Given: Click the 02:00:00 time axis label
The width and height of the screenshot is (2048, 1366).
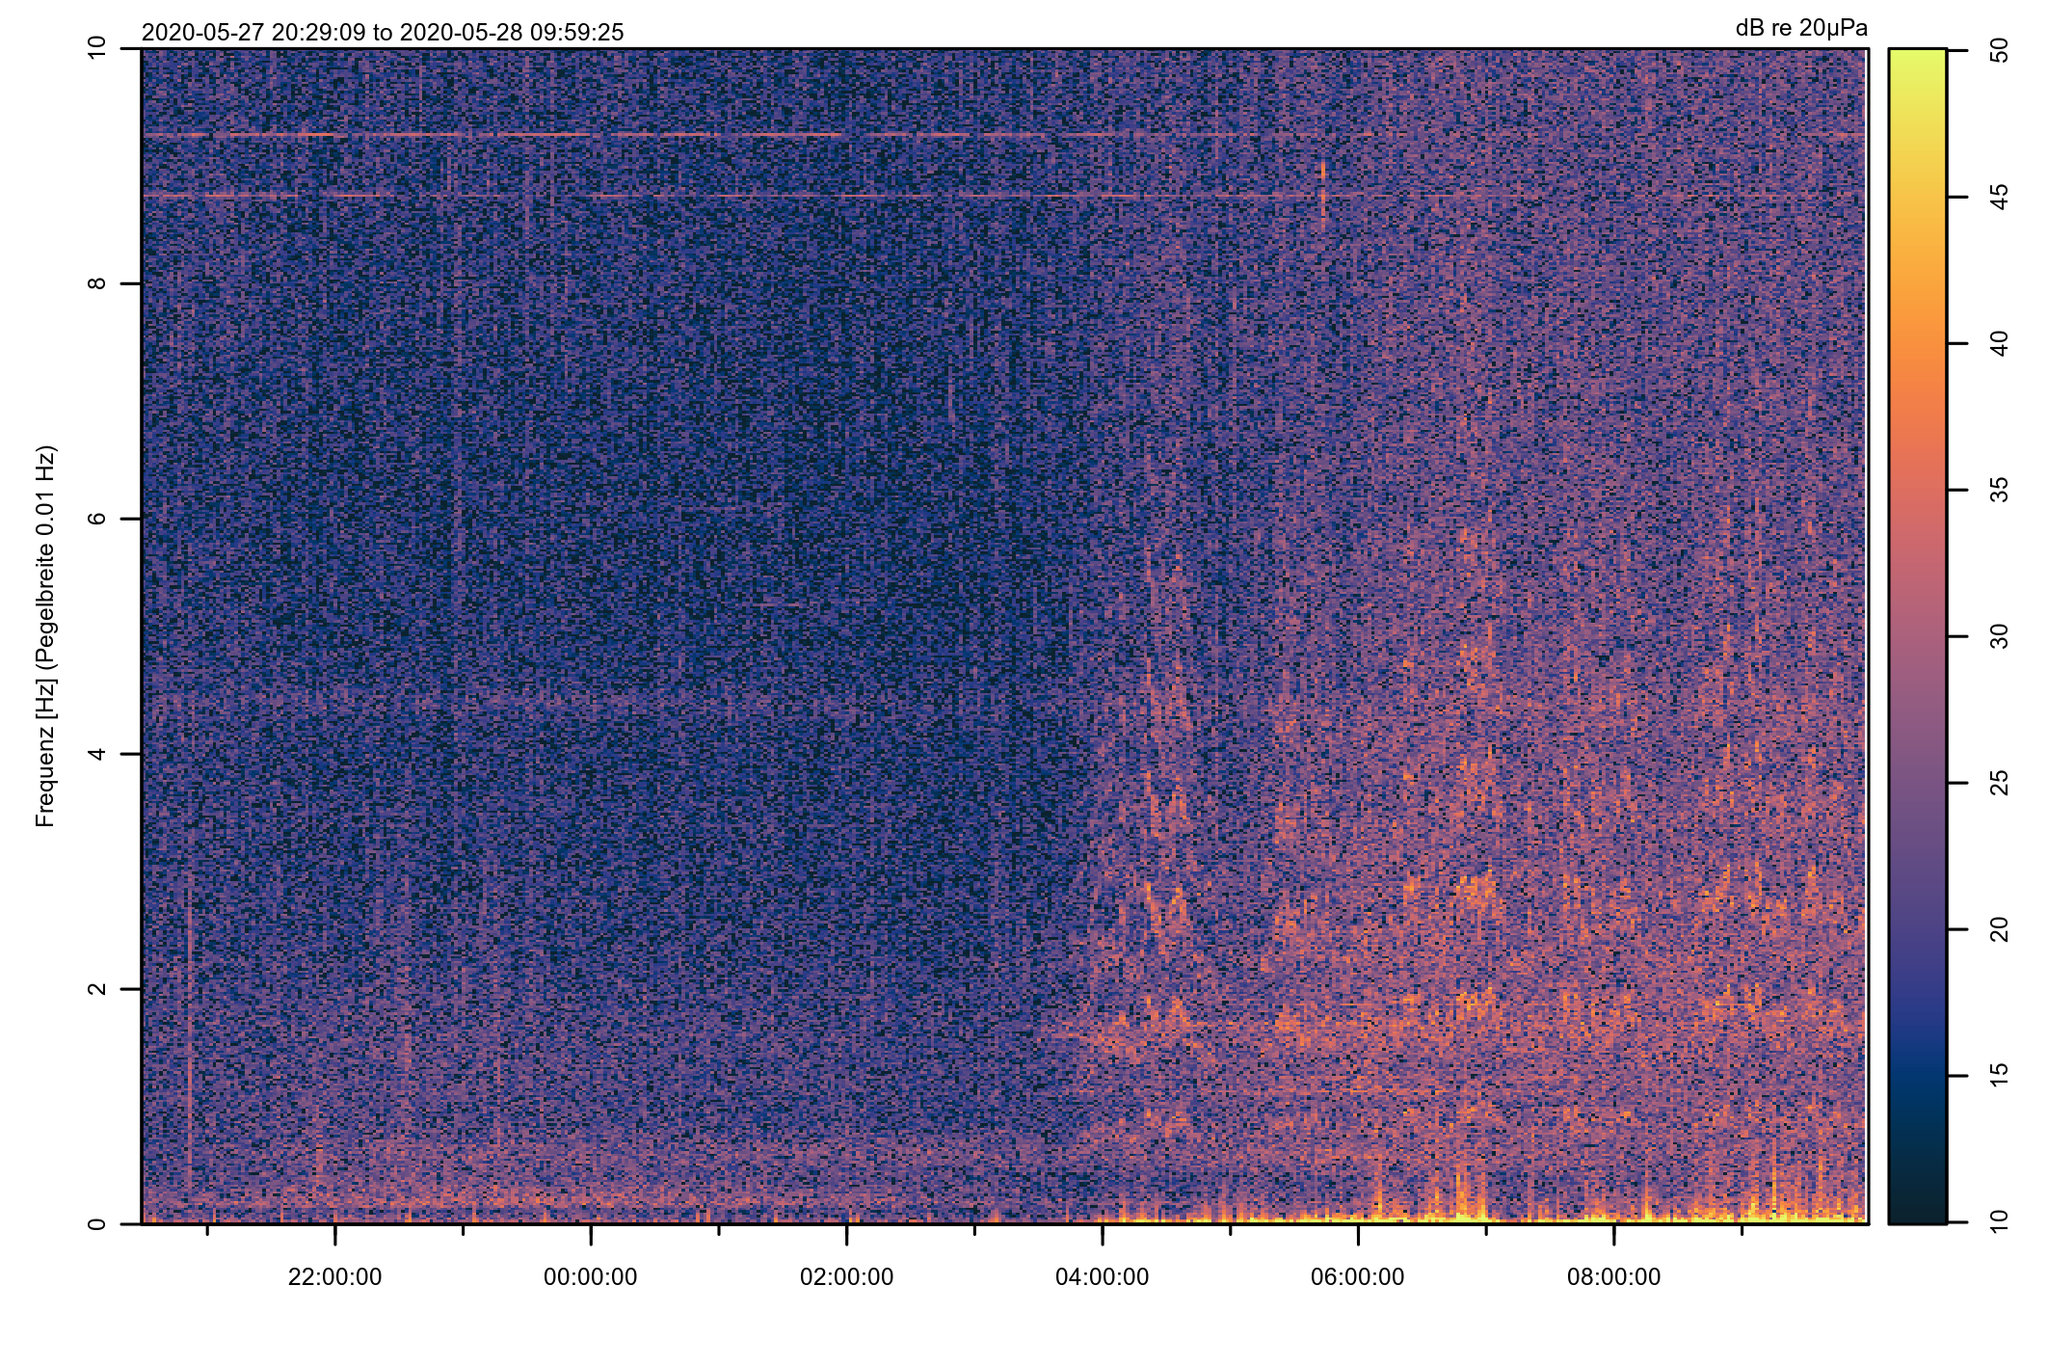Looking at the screenshot, I should [x=847, y=1277].
